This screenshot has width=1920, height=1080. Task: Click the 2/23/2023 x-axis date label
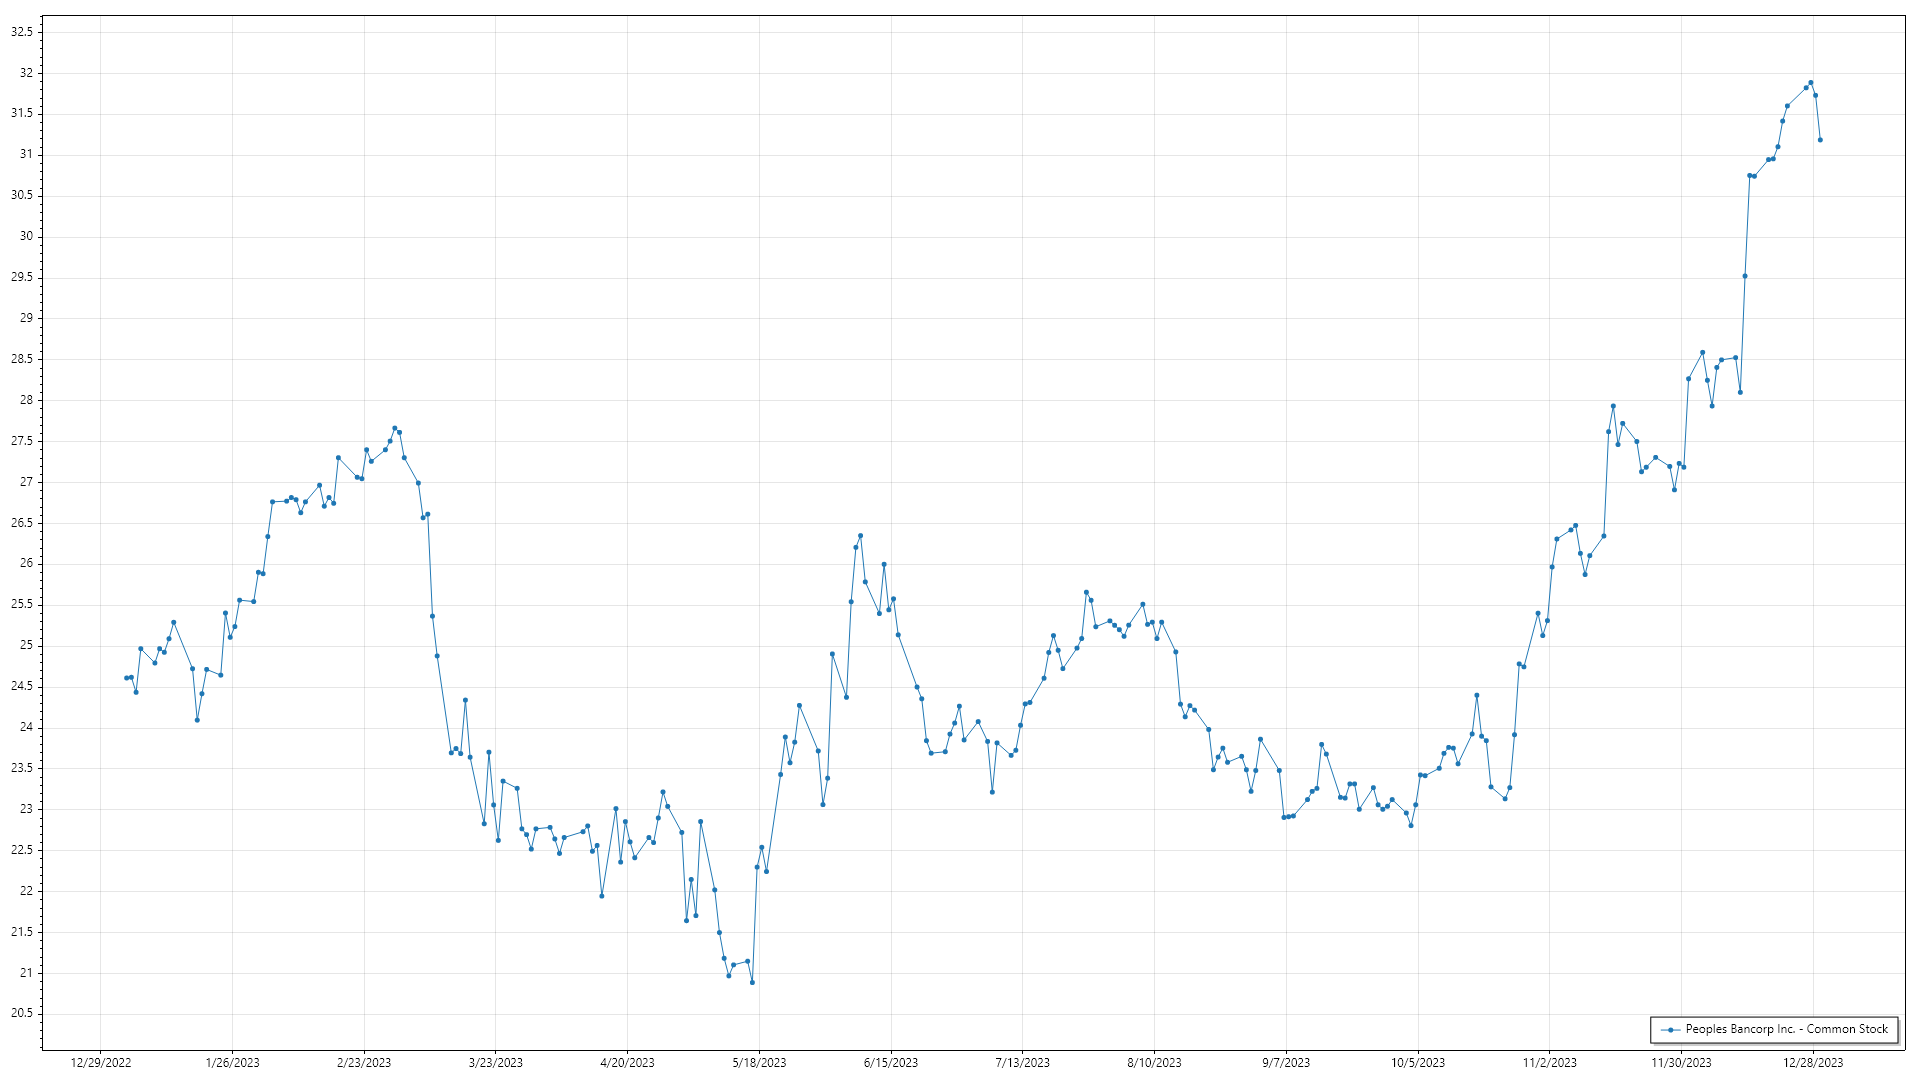point(364,1062)
